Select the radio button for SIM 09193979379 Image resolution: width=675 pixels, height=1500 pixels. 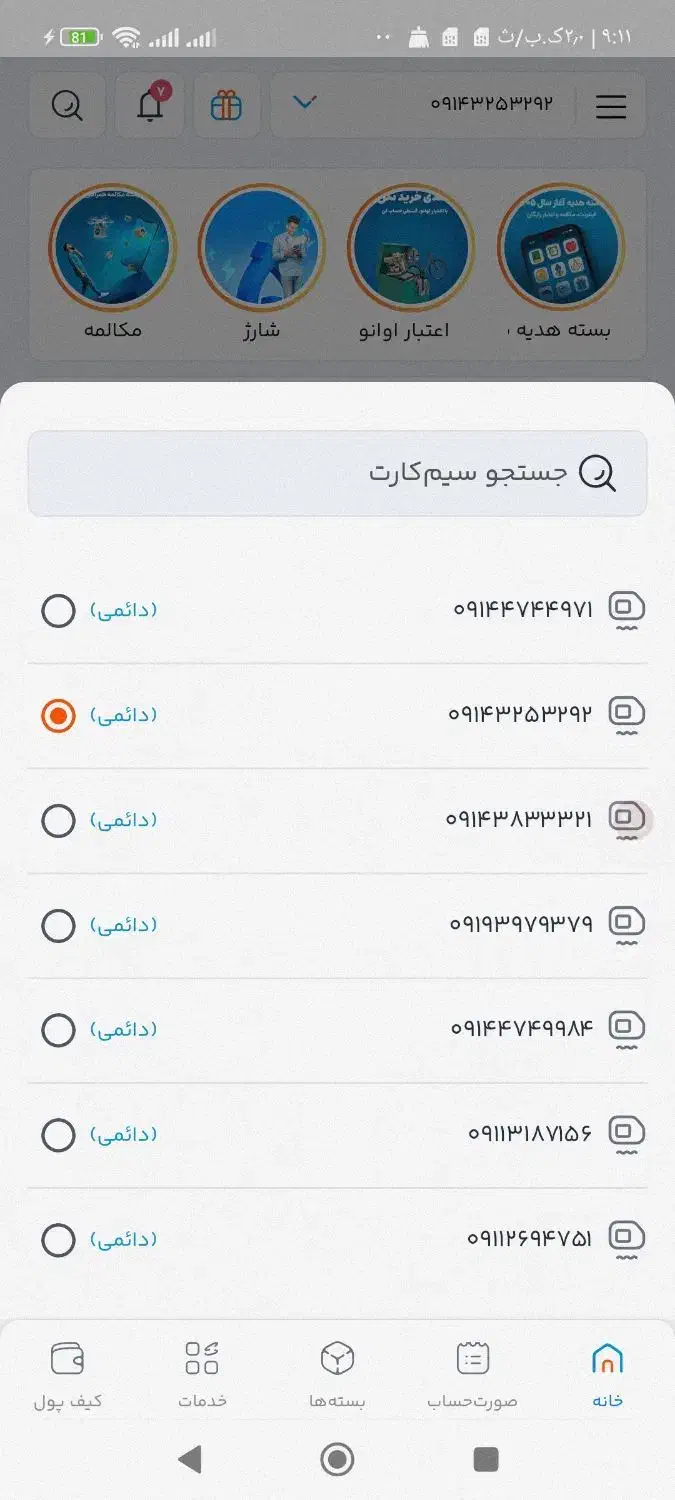click(x=58, y=925)
